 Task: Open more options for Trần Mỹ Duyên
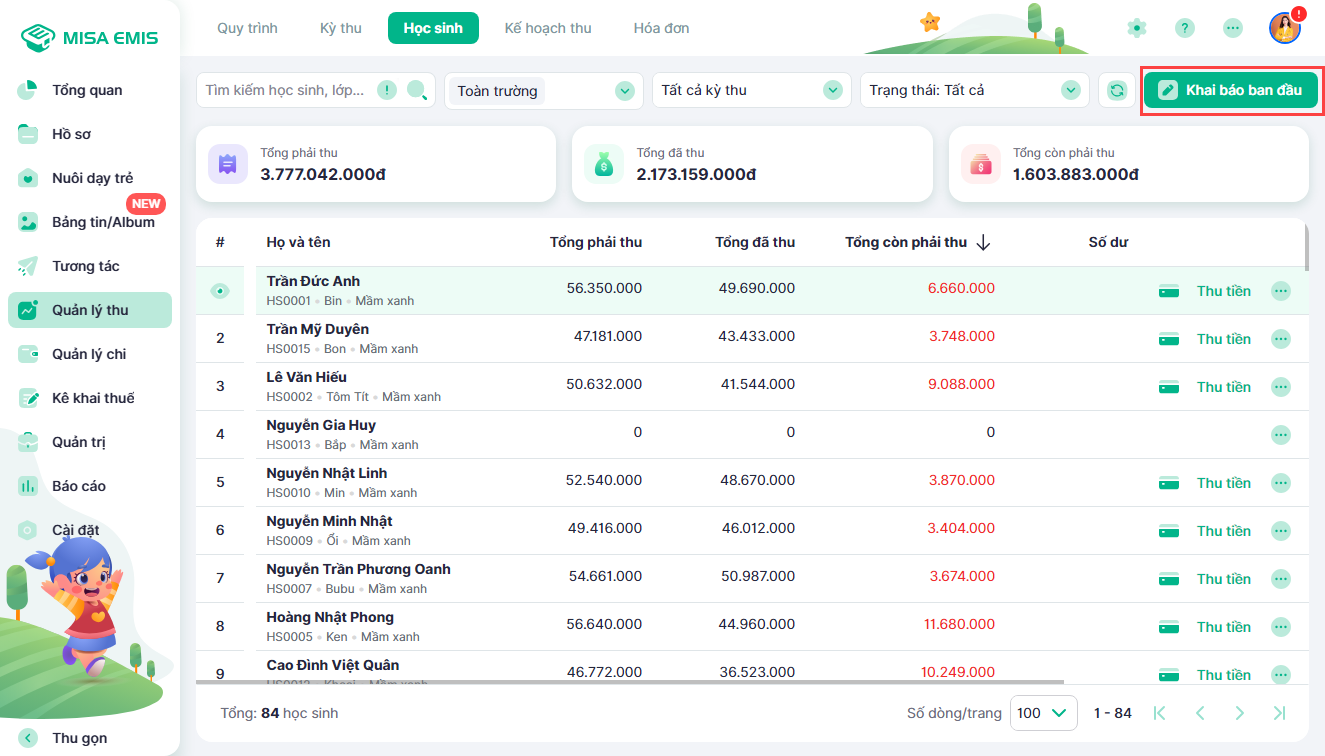click(x=1280, y=339)
